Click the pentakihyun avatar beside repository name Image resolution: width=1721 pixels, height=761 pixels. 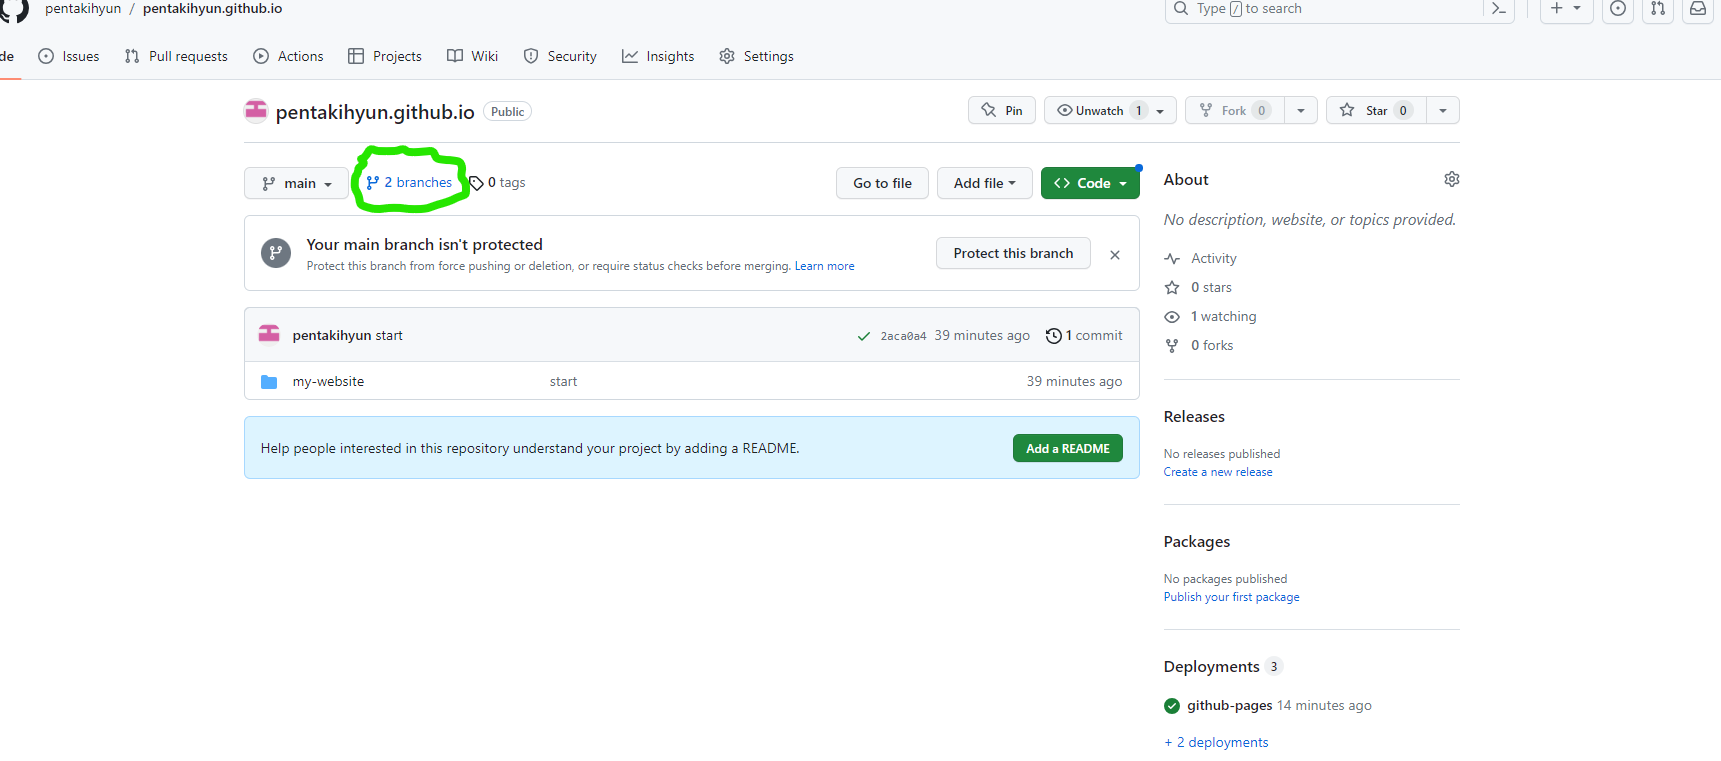pyautogui.click(x=256, y=111)
